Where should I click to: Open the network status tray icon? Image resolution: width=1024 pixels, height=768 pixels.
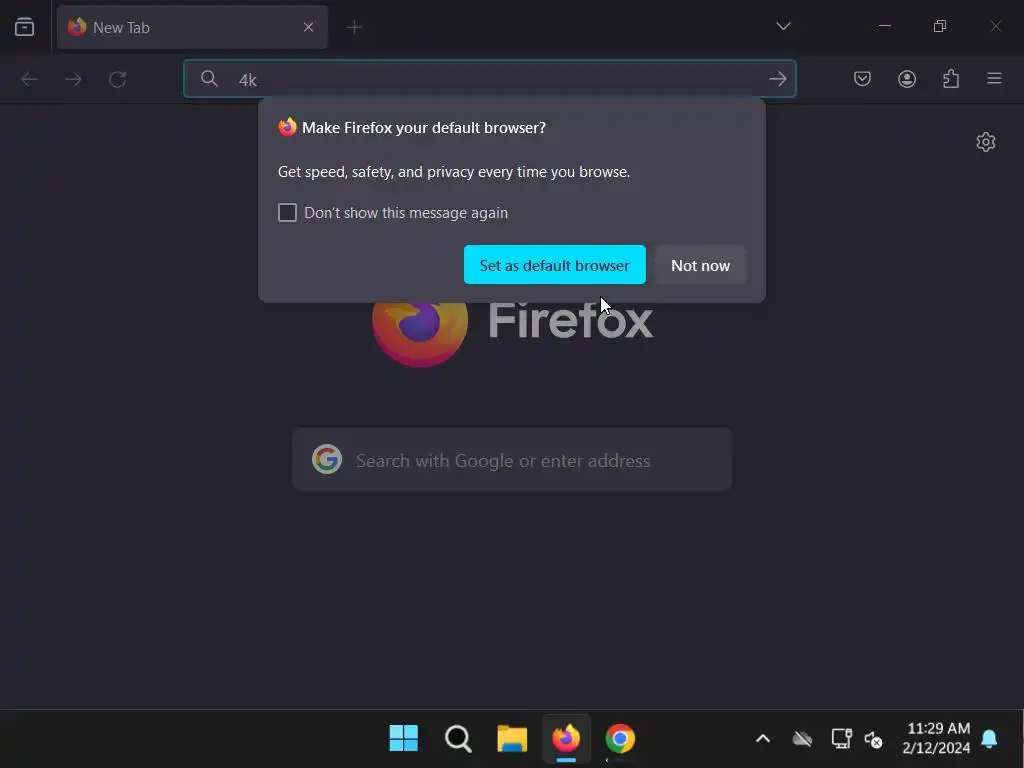pos(841,739)
